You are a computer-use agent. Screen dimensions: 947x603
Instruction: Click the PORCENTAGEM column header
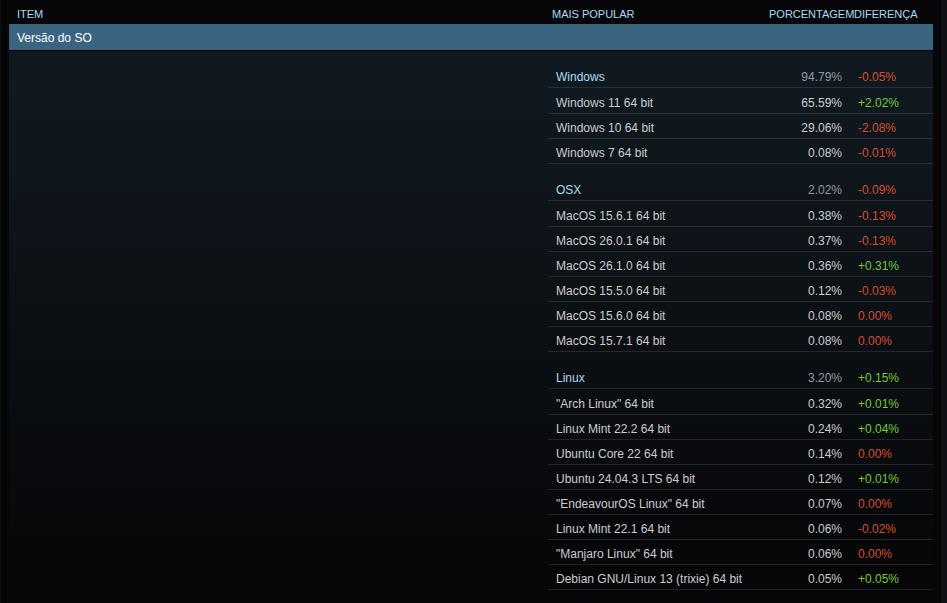point(809,14)
